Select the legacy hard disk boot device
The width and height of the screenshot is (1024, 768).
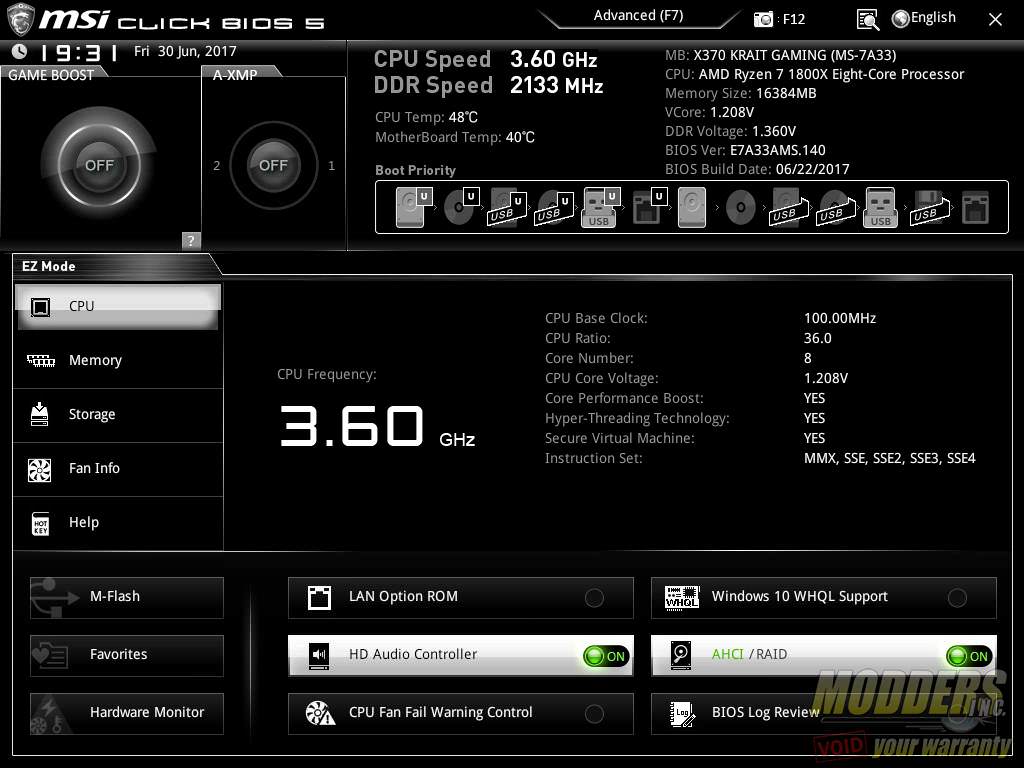(x=692, y=208)
